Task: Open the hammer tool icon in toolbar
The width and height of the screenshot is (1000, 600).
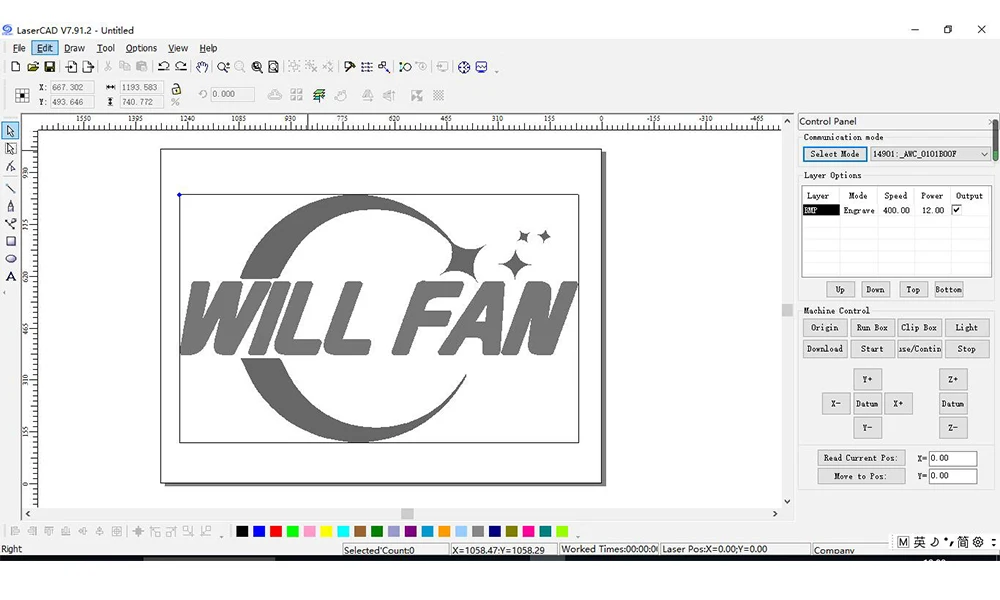Action: [349, 66]
